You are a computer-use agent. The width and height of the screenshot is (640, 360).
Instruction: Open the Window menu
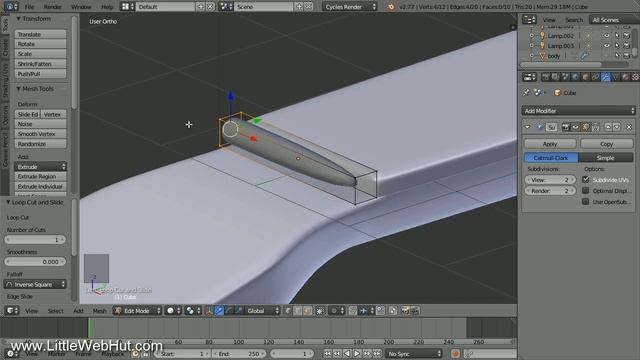coord(81,7)
